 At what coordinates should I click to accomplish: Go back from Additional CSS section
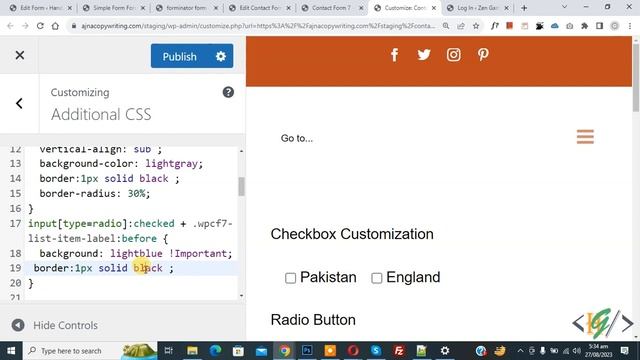pos(19,103)
